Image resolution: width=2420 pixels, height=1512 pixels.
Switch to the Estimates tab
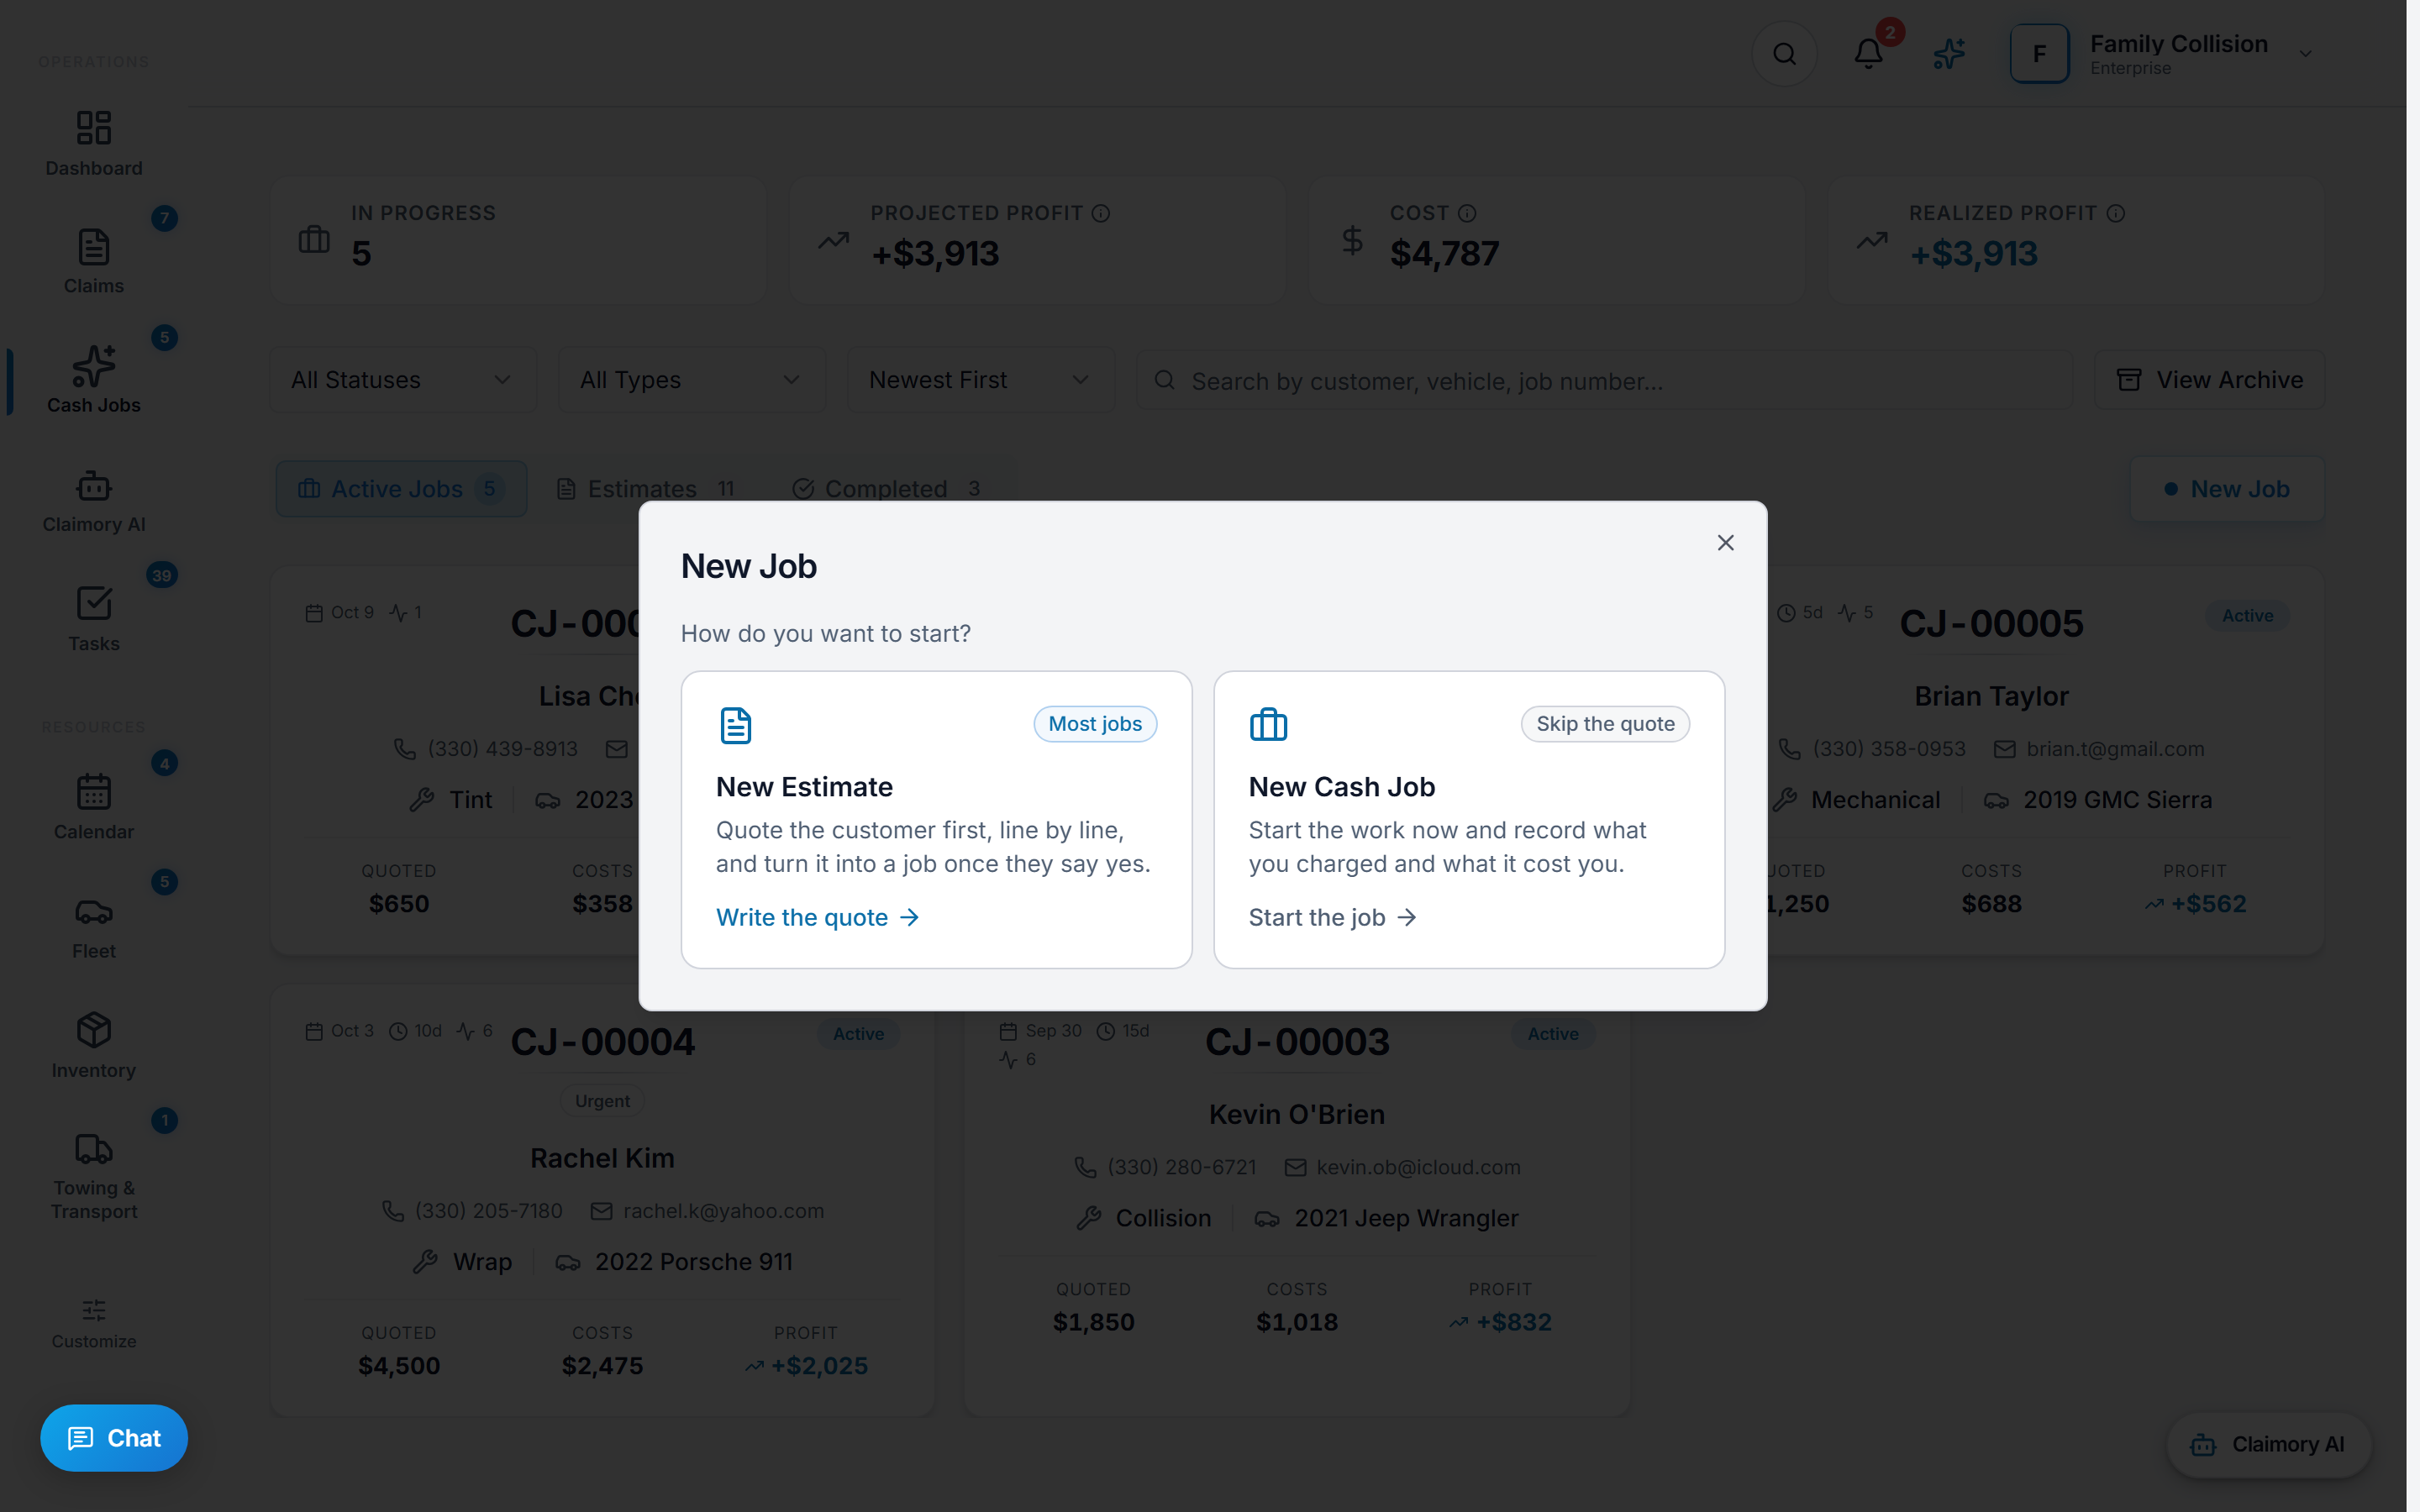pos(647,489)
